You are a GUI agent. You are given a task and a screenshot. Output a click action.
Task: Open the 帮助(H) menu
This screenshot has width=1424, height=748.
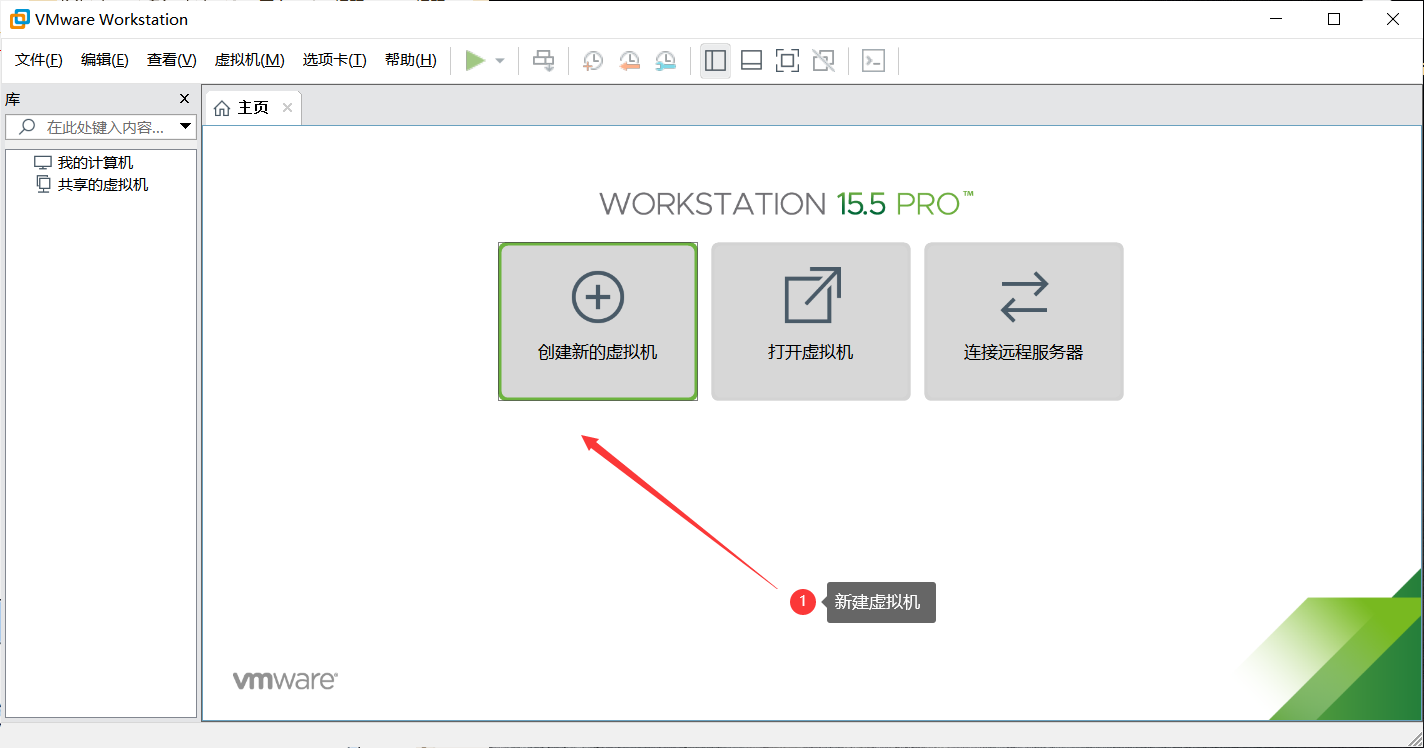(411, 60)
